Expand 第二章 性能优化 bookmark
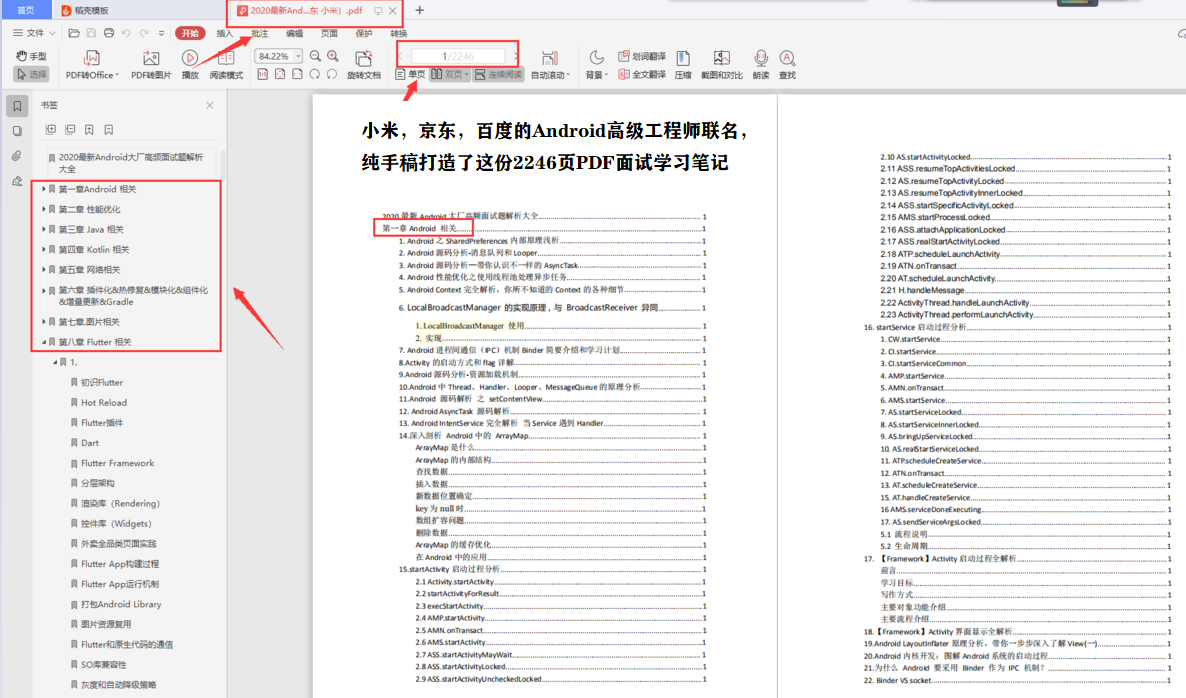The height and width of the screenshot is (698, 1186). tap(44, 209)
